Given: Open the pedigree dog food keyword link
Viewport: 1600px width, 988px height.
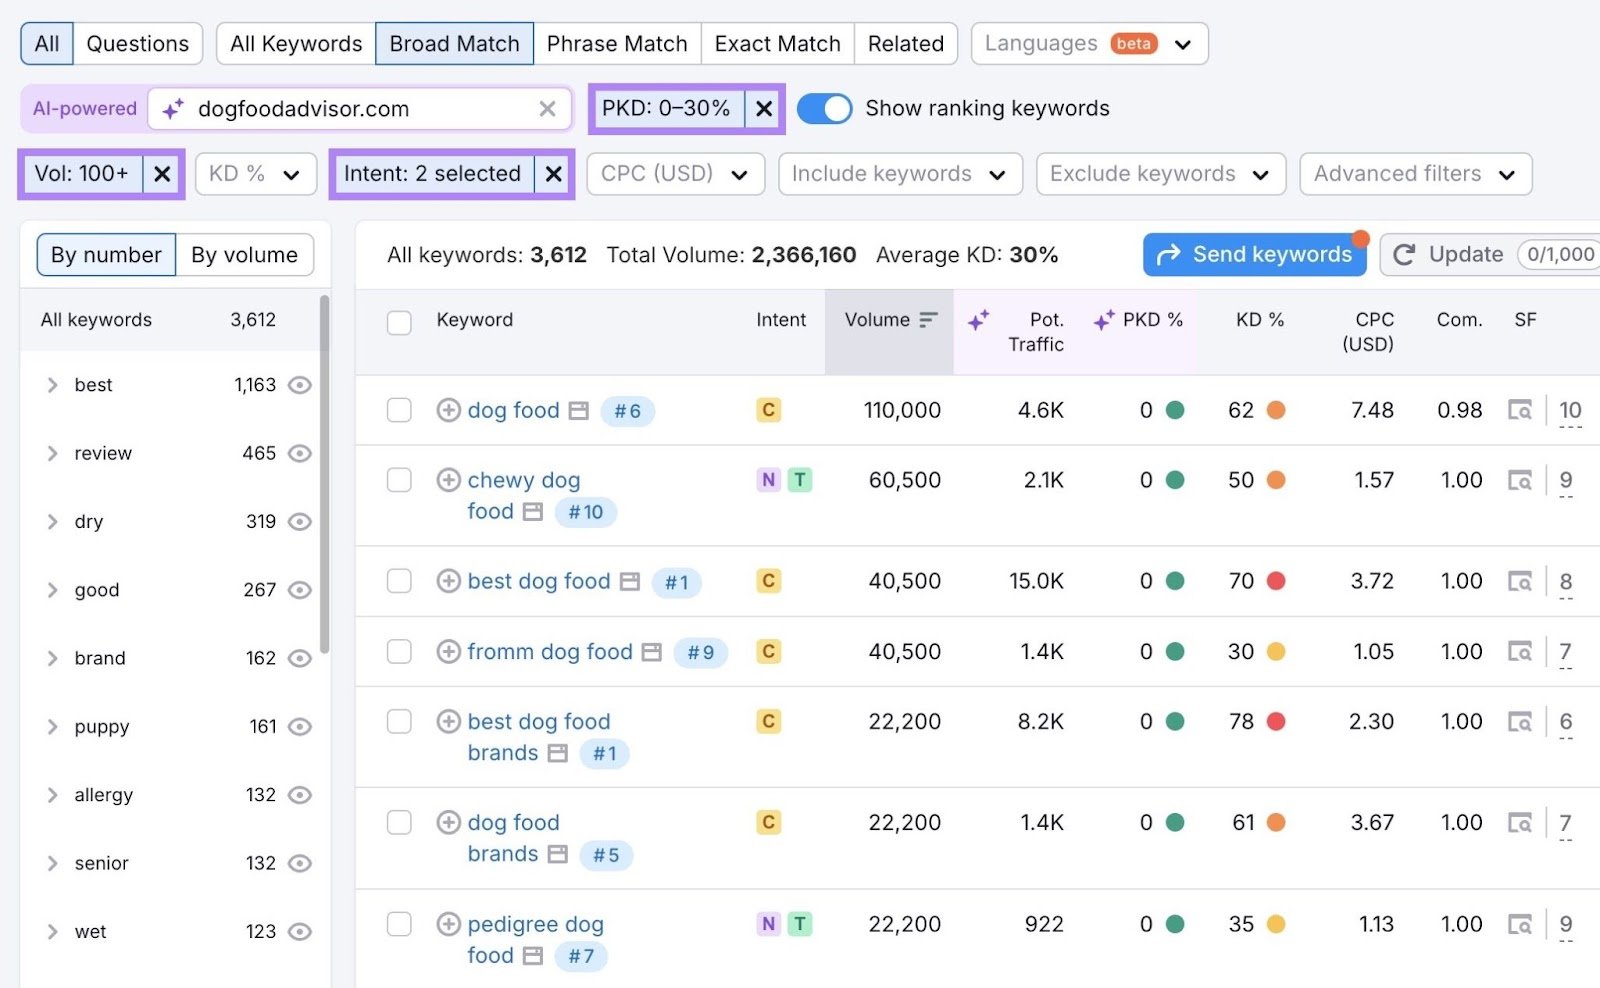Looking at the screenshot, I should click(535, 924).
